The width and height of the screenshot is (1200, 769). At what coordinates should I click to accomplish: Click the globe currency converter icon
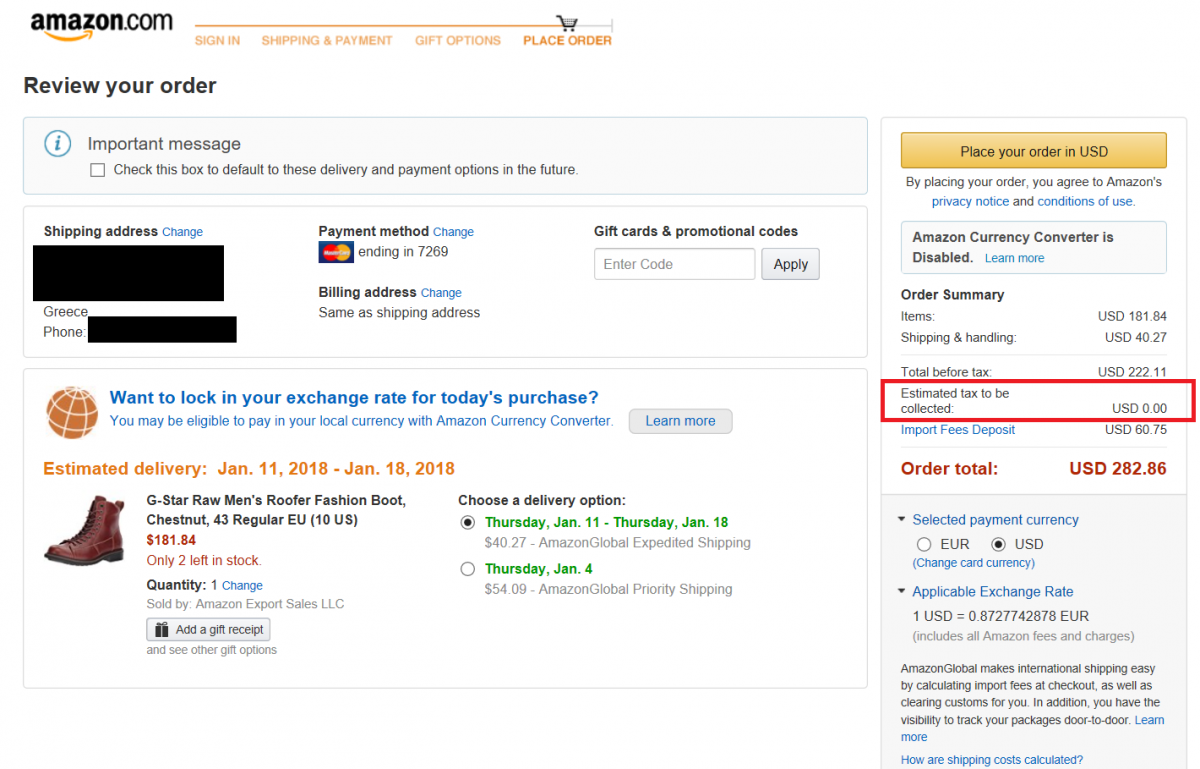70,411
